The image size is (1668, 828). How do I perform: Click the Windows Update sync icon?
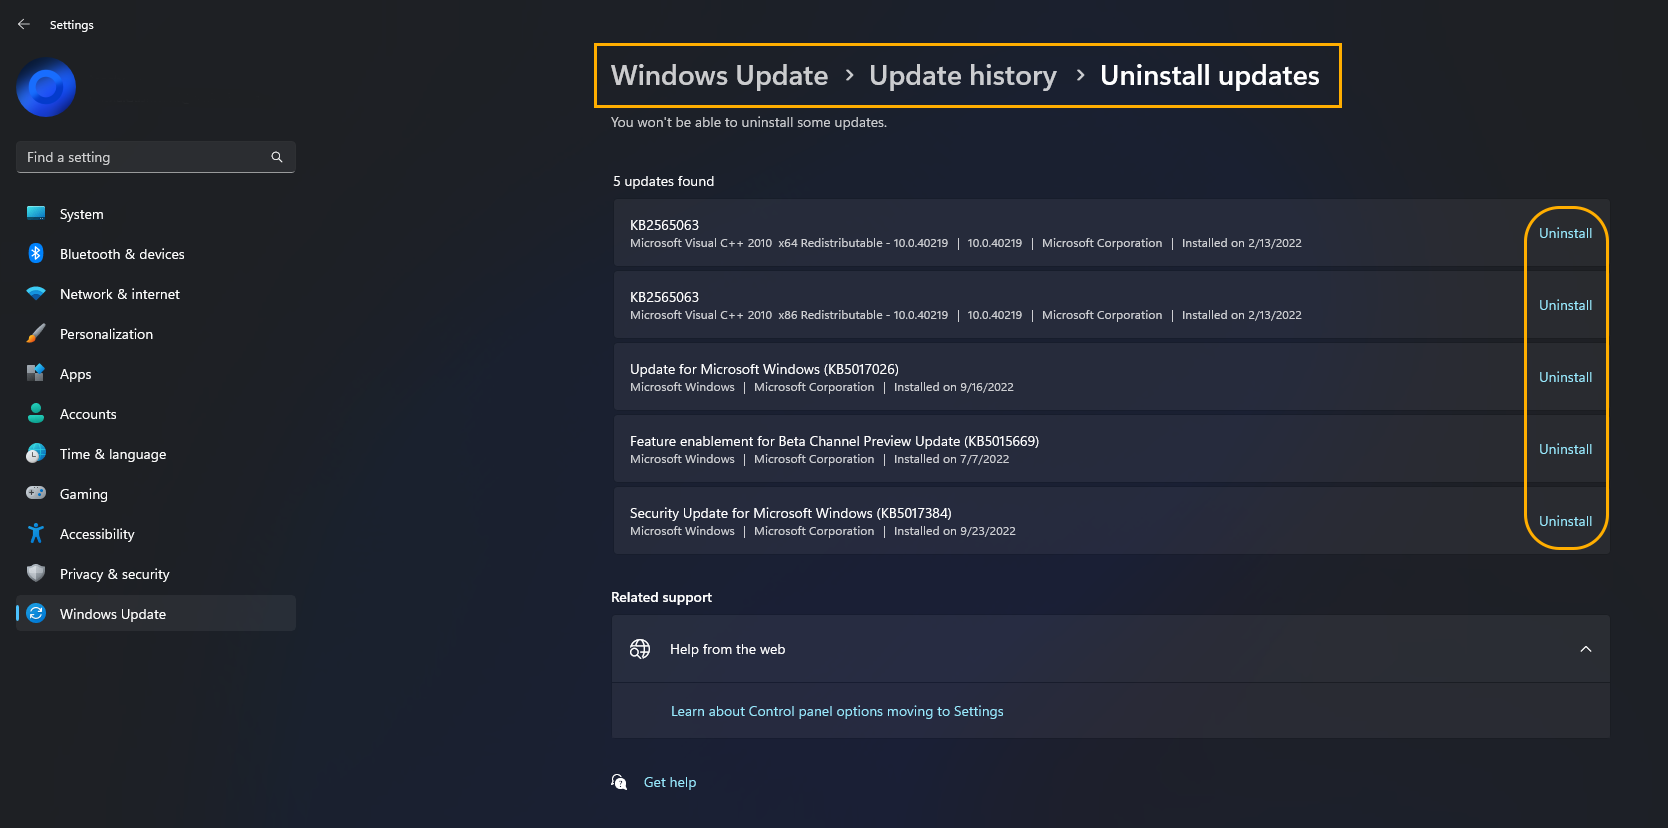[36, 613]
